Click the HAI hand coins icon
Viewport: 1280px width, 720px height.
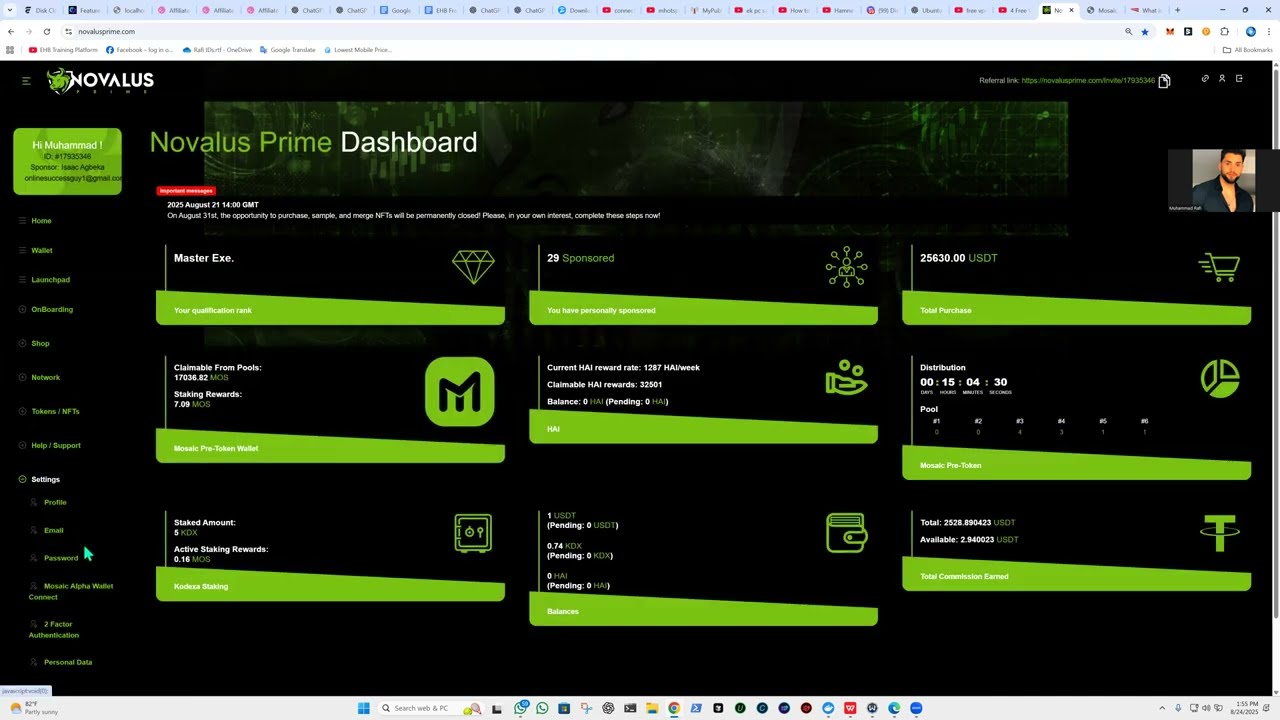pyautogui.click(x=846, y=378)
